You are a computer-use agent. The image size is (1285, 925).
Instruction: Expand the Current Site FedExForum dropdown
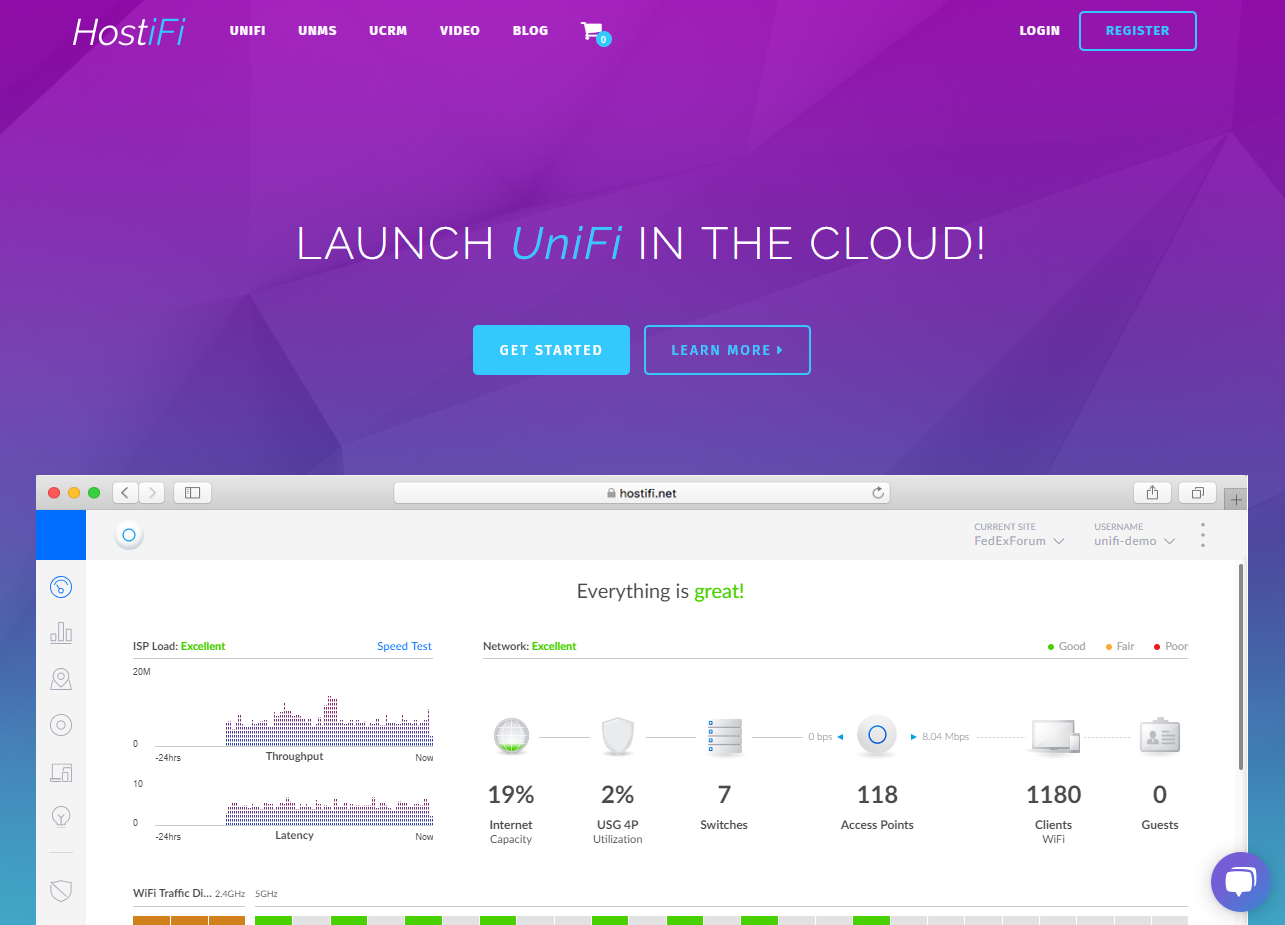pyautogui.click(x=1019, y=541)
